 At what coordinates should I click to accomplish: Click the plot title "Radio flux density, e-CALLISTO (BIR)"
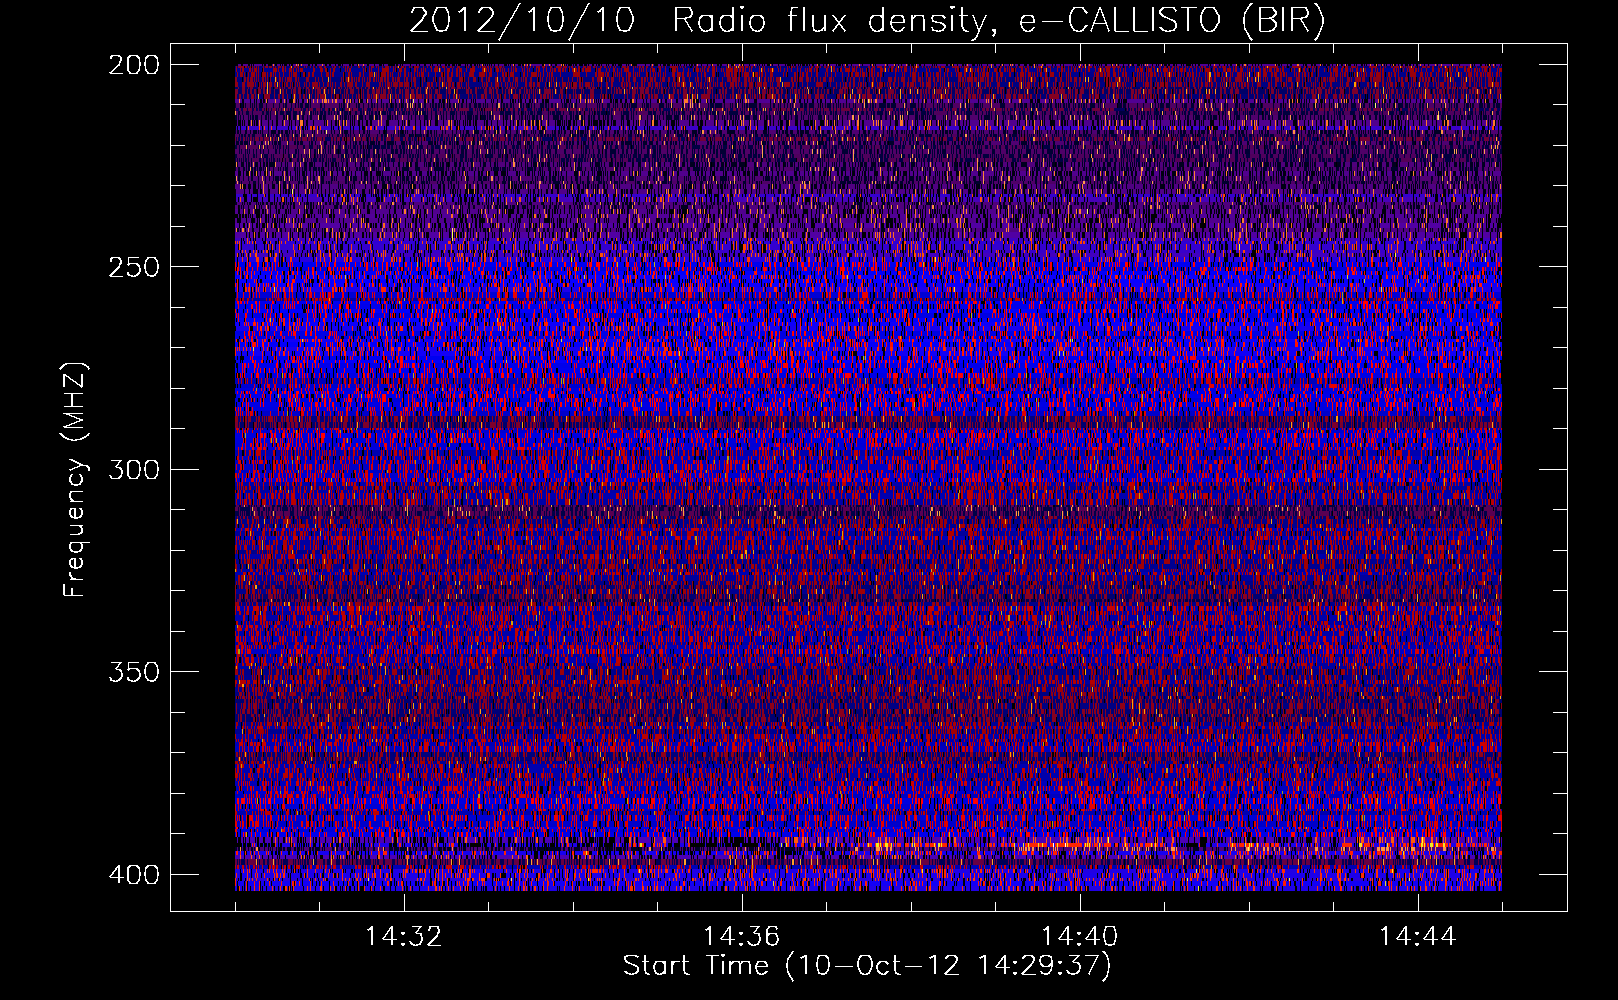point(998,21)
